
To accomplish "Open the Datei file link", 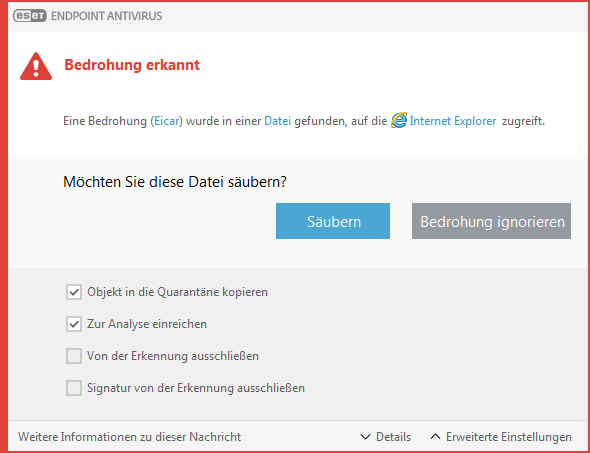I will (277, 122).
